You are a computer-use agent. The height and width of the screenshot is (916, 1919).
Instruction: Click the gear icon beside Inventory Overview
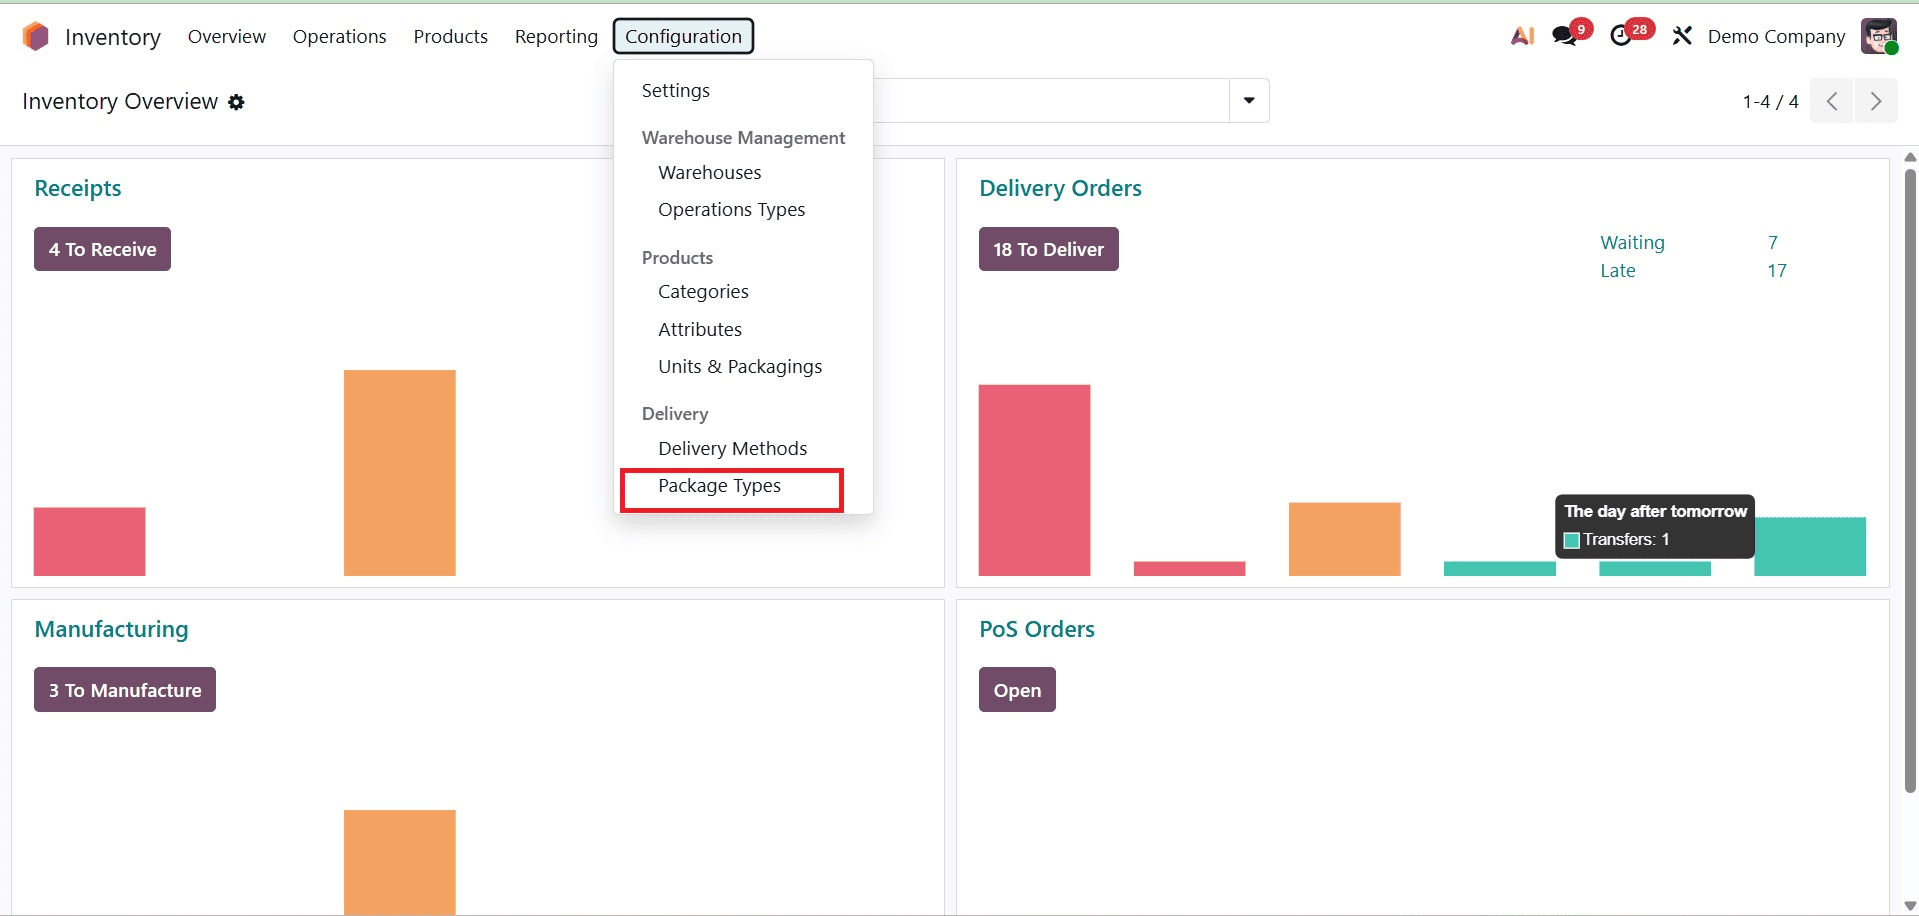click(x=237, y=102)
